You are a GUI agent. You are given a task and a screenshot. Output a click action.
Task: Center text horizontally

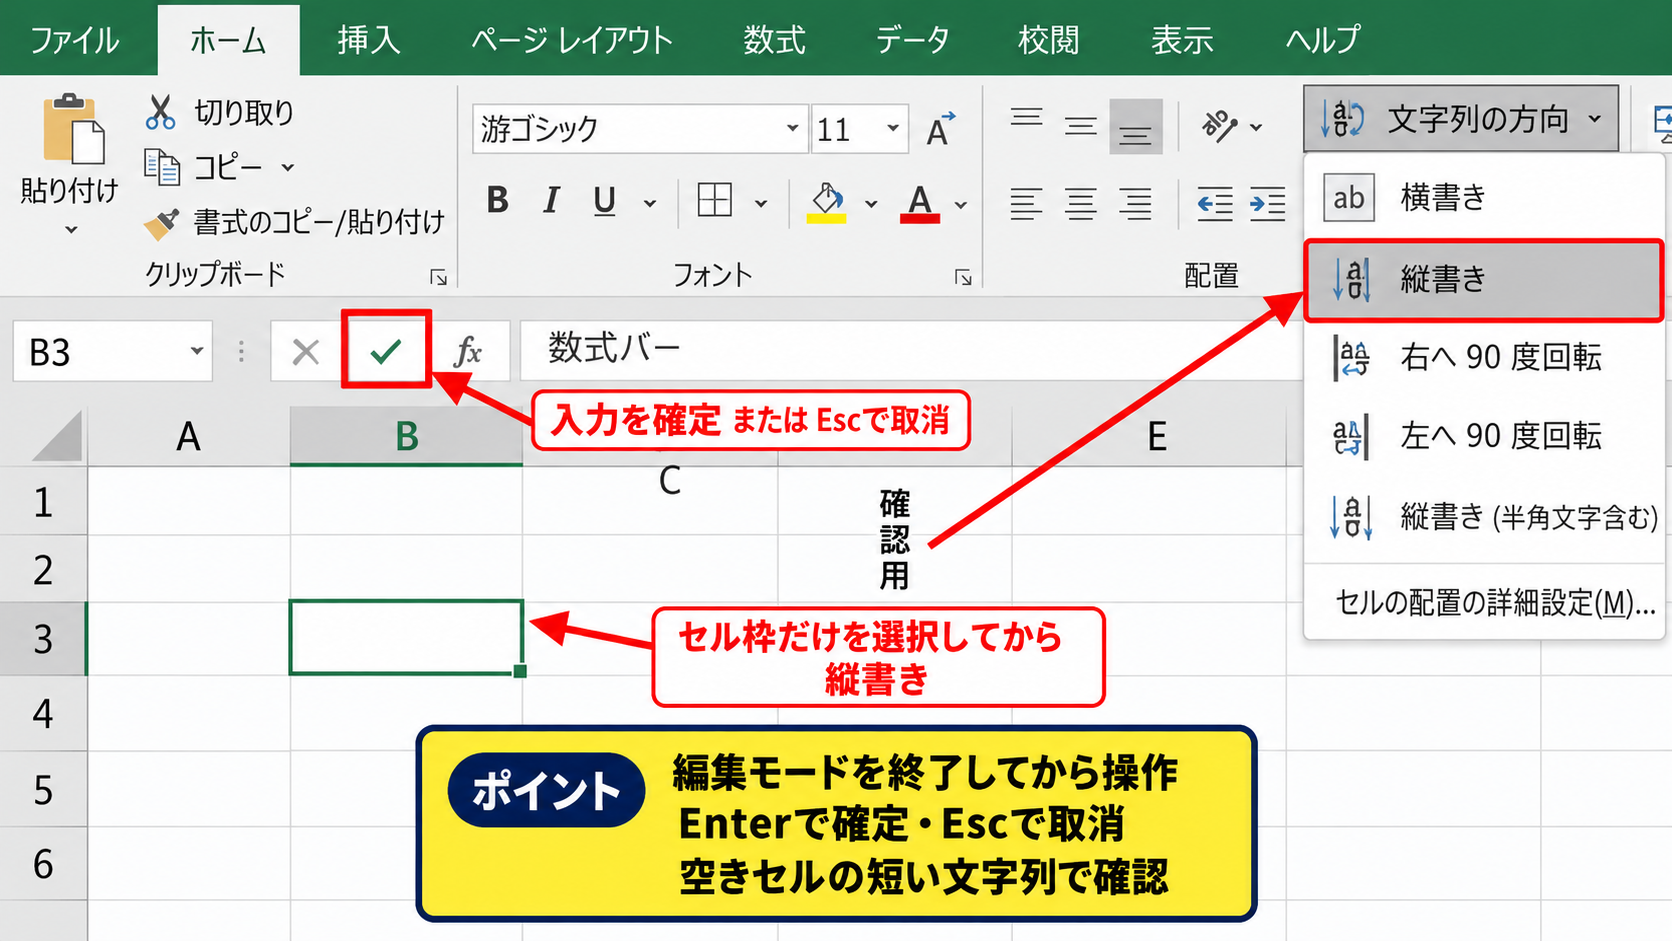pos(1080,204)
